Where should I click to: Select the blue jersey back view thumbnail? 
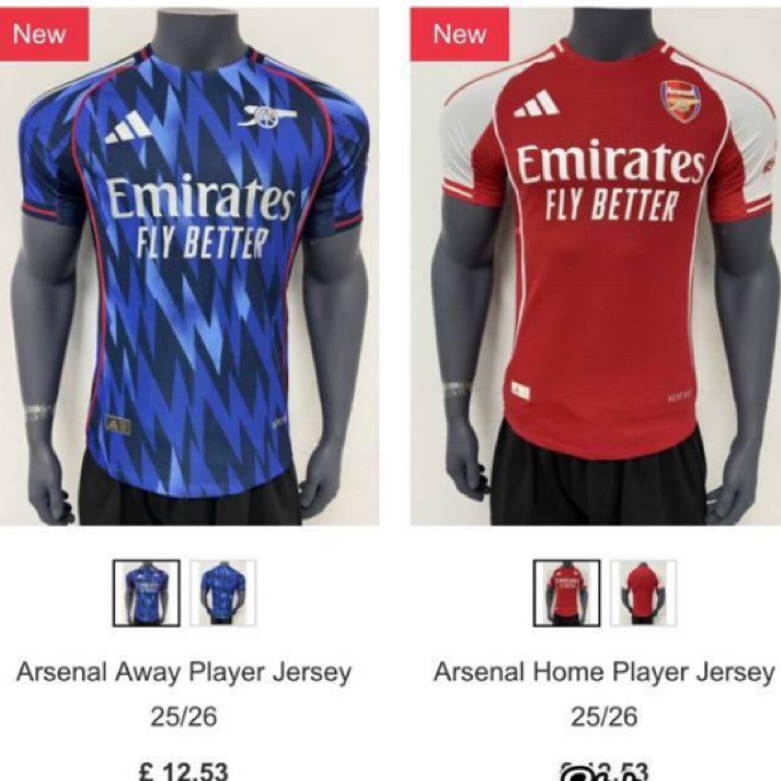(223, 593)
